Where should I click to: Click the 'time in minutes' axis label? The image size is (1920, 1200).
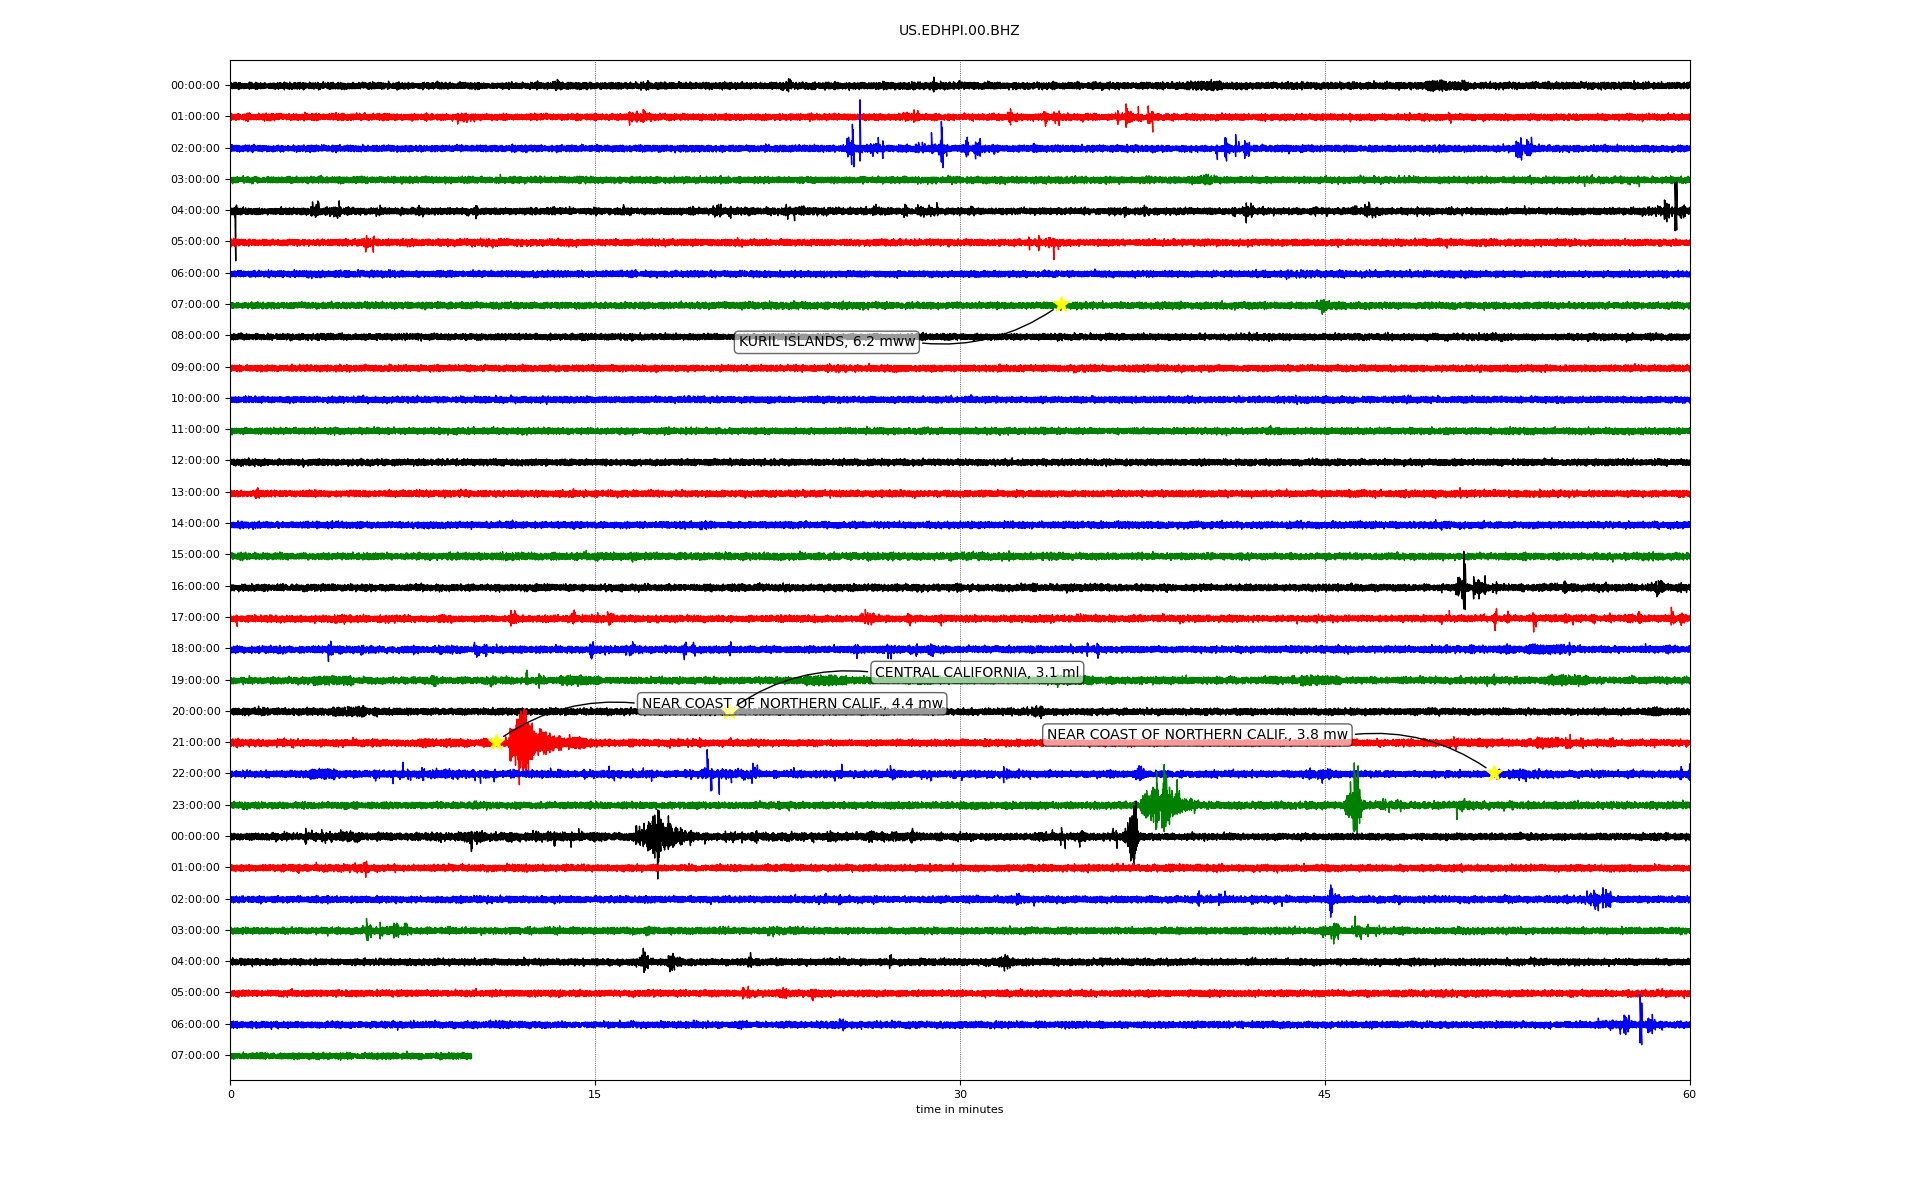point(959,1110)
